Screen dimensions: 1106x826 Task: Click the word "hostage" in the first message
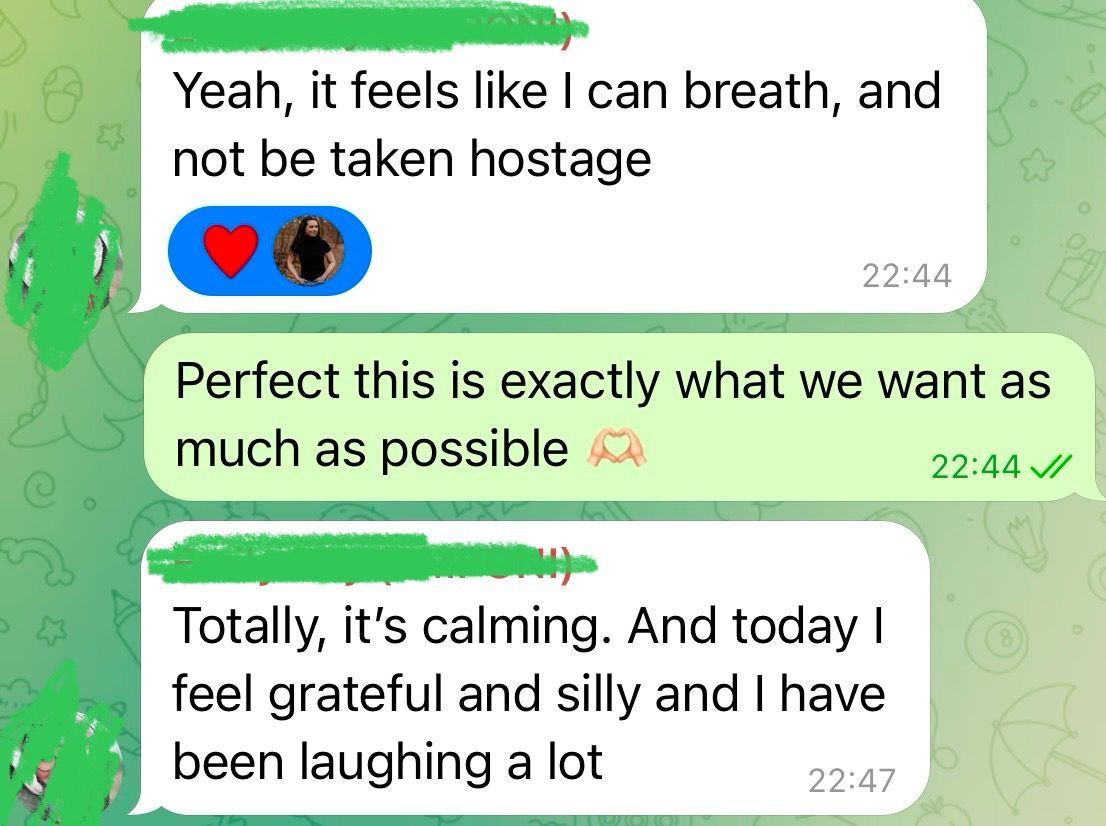point(561,160)
